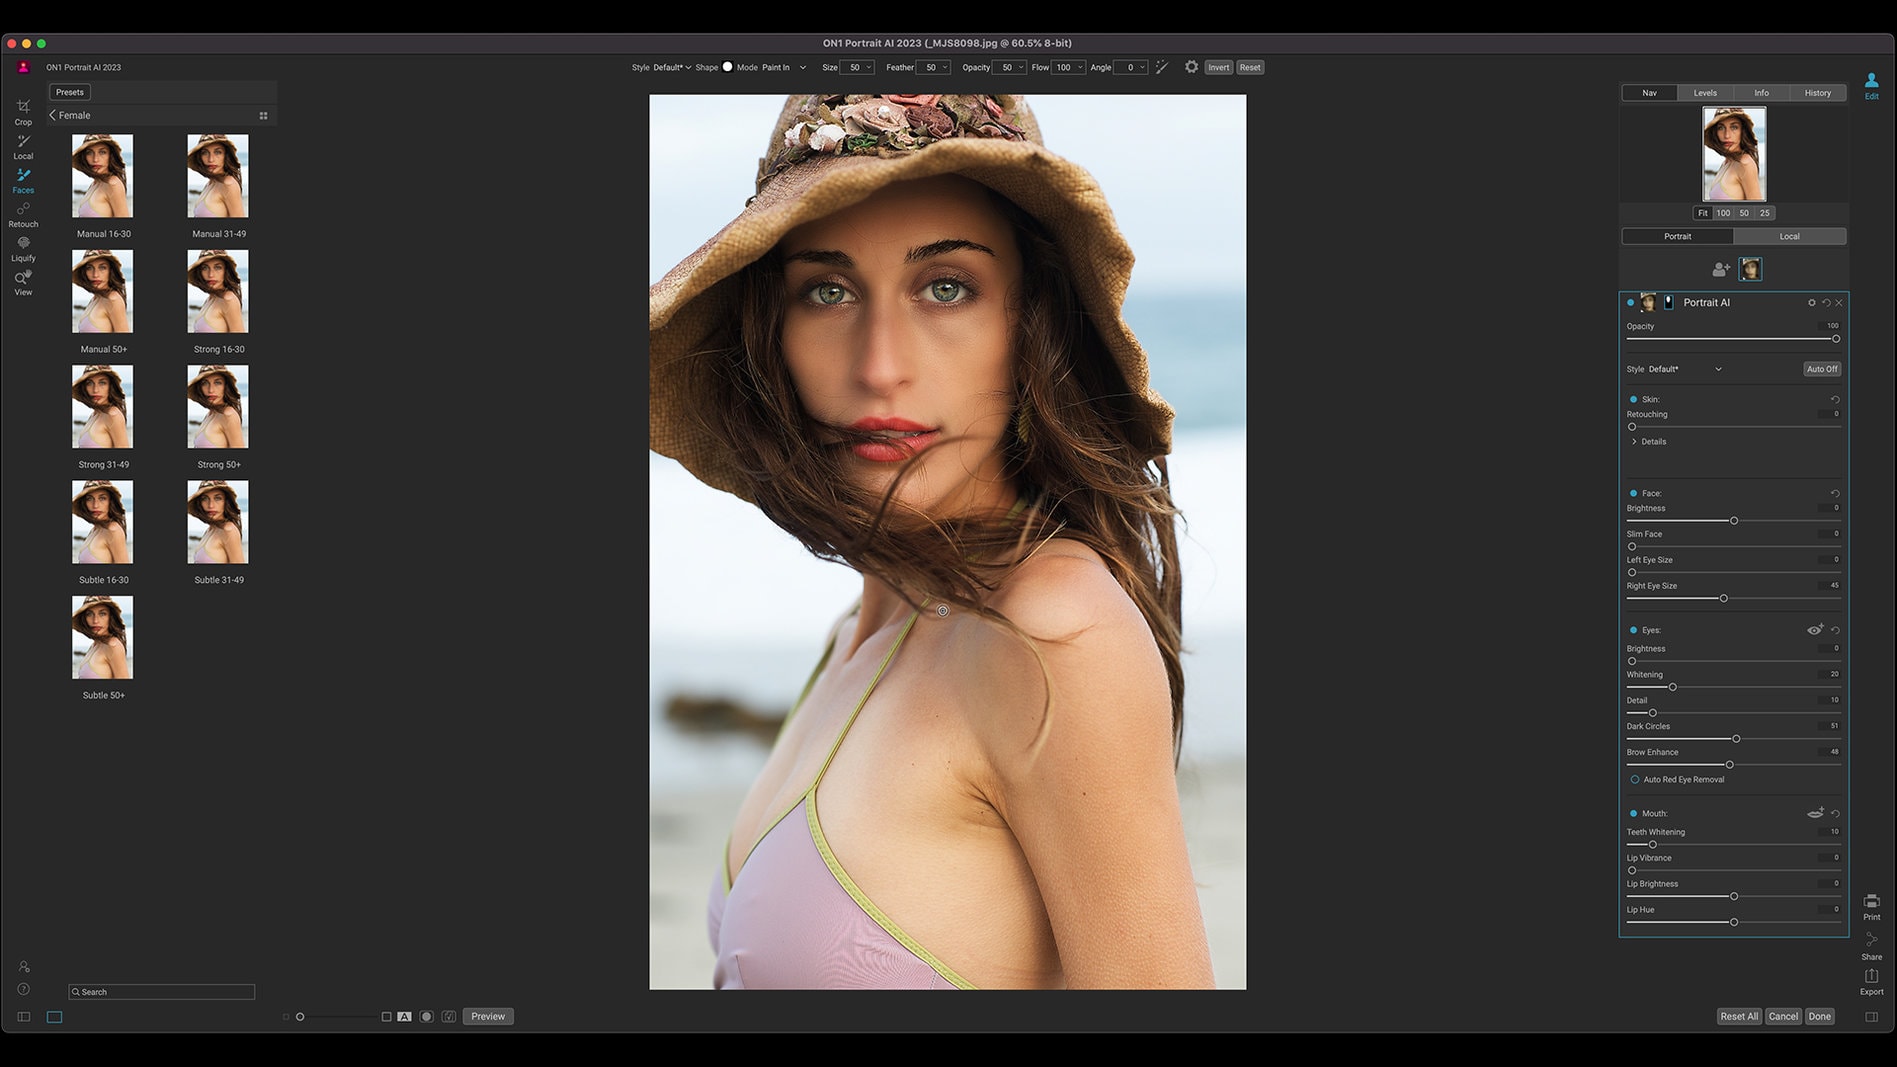1897x1067 pixels.
Task: Open the Style dropdown in options bar
Action: 672,67
